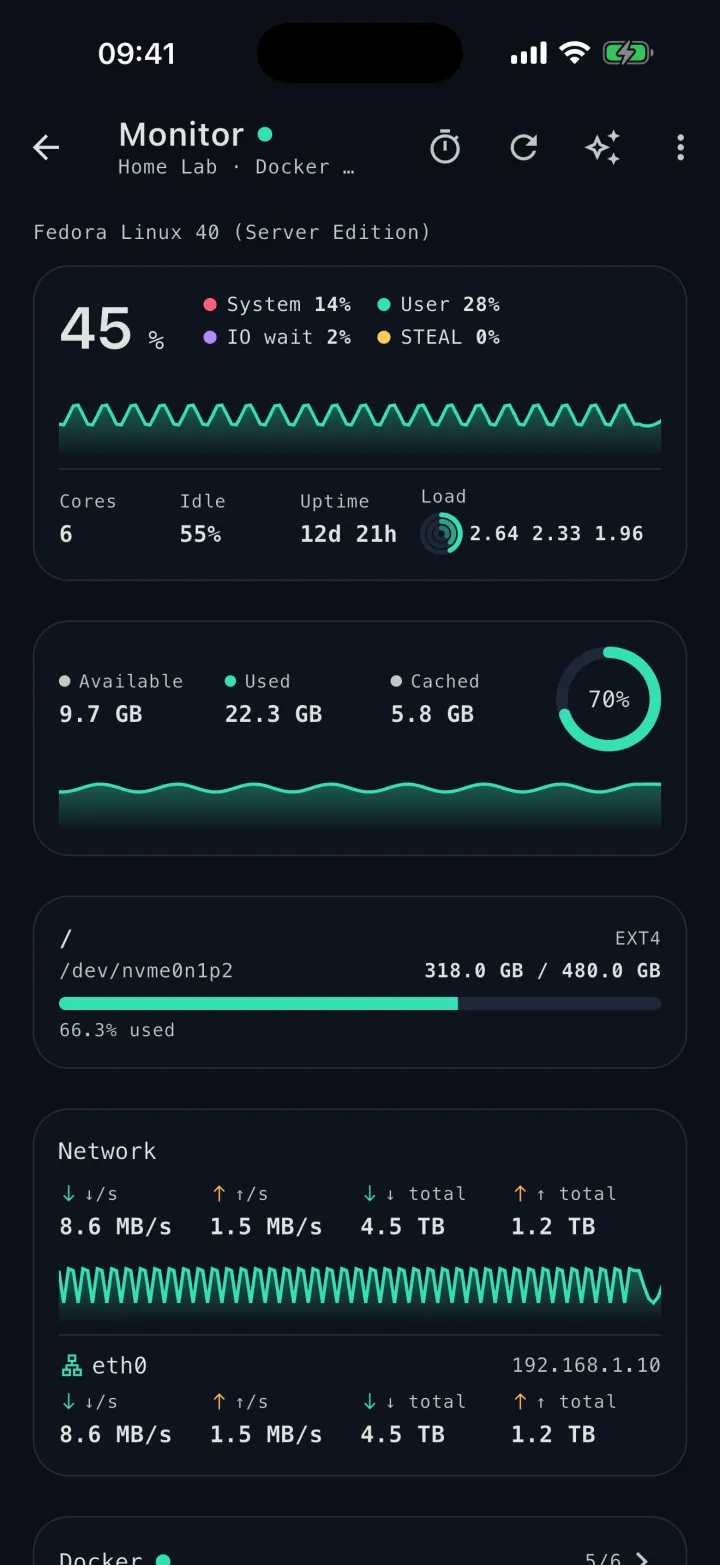This screenshot has height=1565, width=720.
Task: Tap Network card 1.2 TB upload total
Action: 553,1226
